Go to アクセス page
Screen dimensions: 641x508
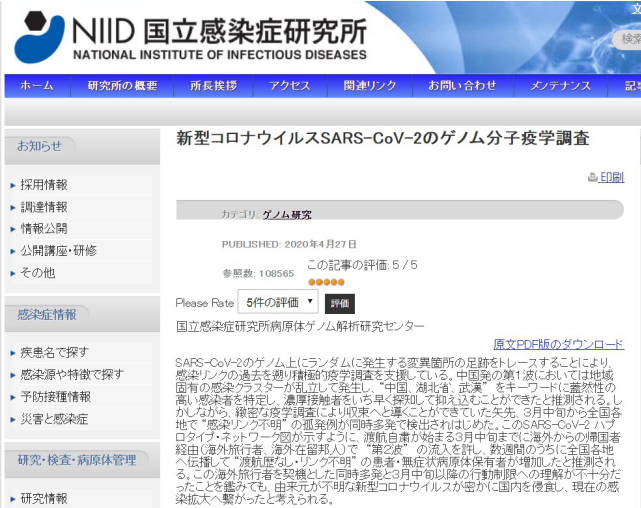(x=289, y=86)
